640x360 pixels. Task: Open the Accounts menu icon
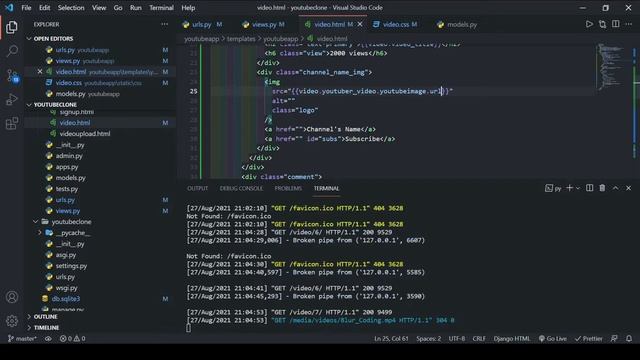tap(12, 297)
